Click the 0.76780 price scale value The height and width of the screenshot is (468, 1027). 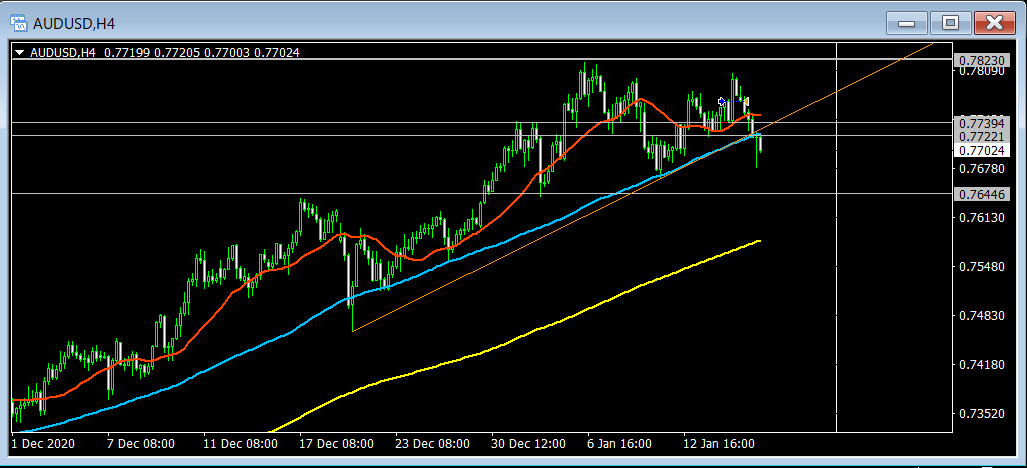[982, 169]
